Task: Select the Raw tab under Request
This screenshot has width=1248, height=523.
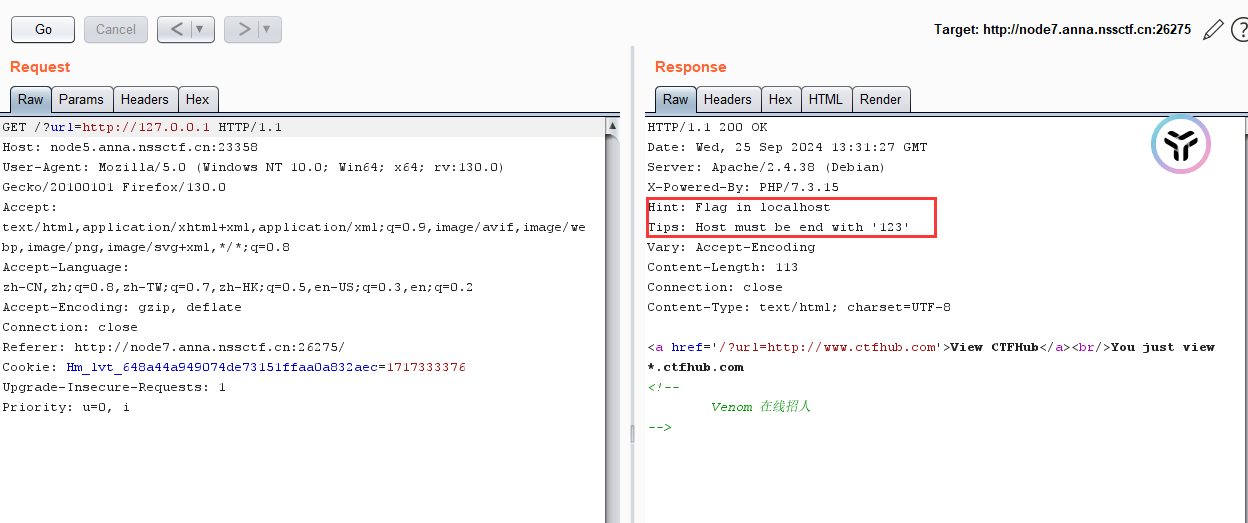Action: 30,99
